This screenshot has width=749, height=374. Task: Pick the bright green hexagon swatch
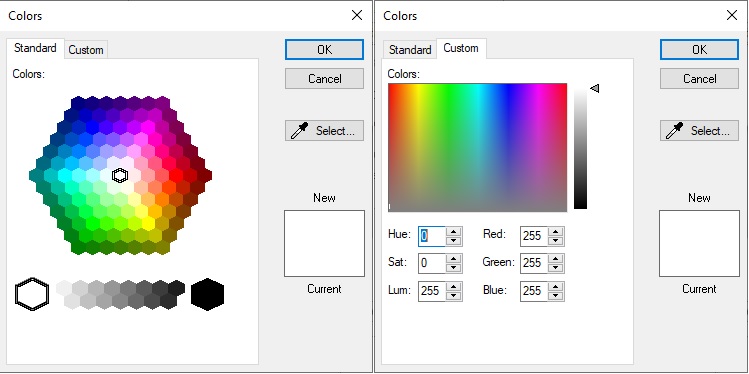point(92,223)
